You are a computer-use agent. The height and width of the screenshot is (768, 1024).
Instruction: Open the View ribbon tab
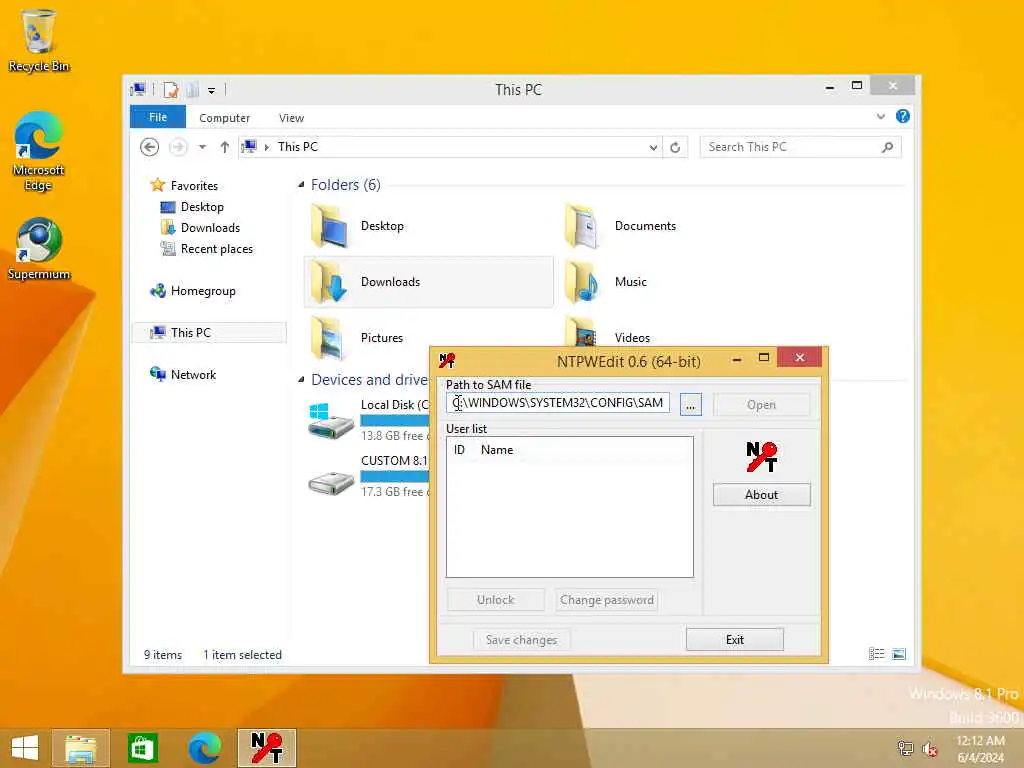(291, 118)
